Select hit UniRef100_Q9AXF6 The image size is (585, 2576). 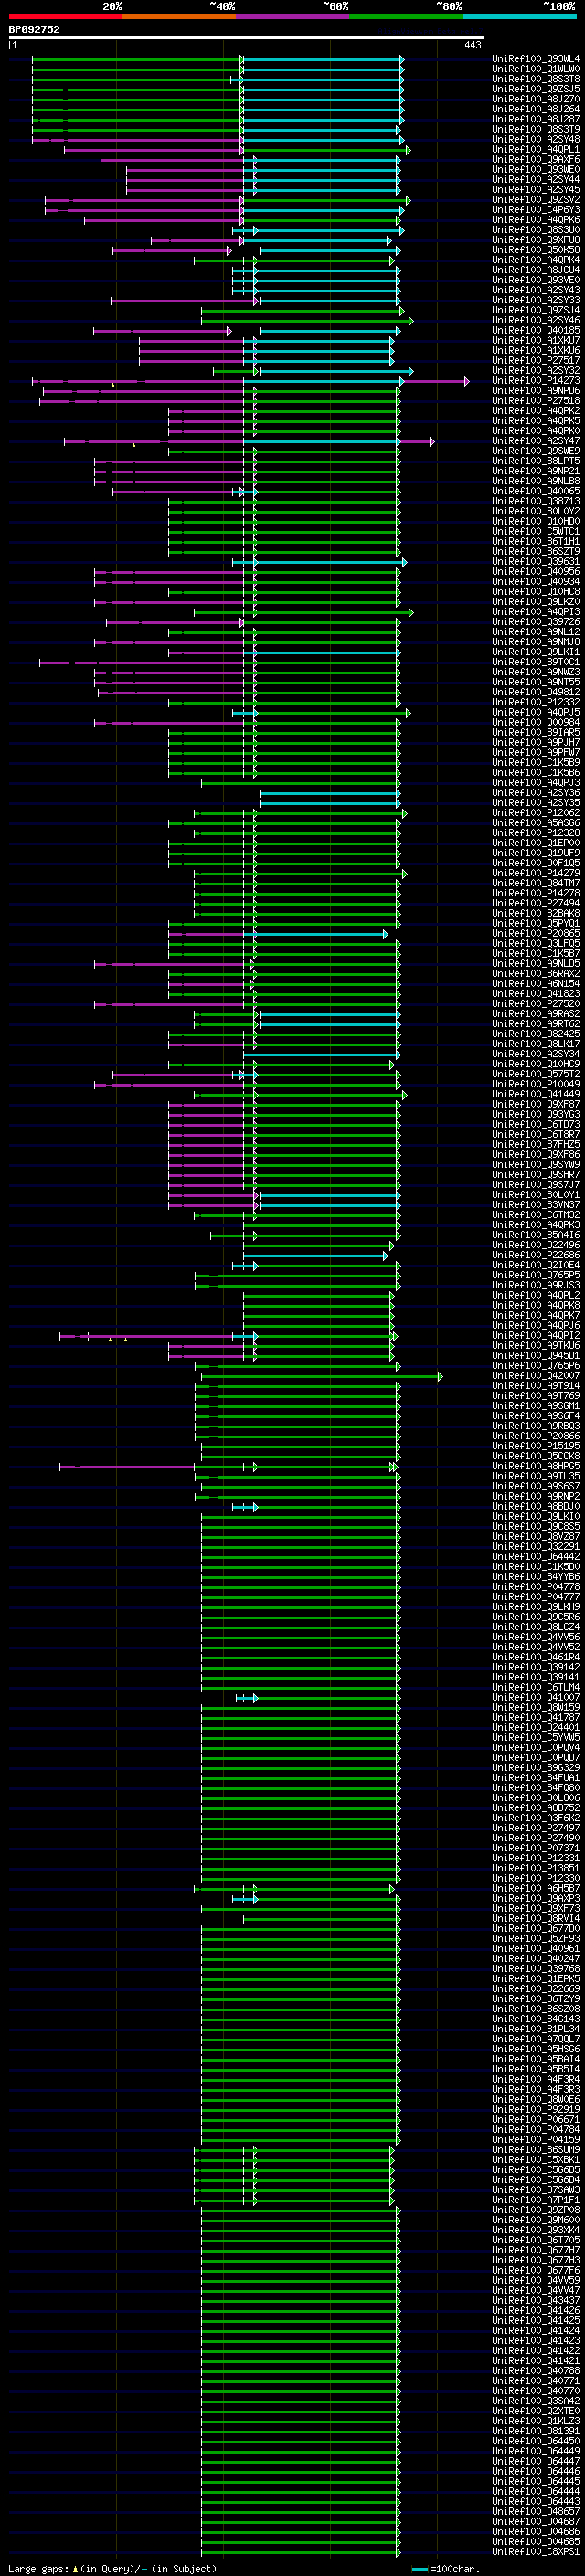536,160
